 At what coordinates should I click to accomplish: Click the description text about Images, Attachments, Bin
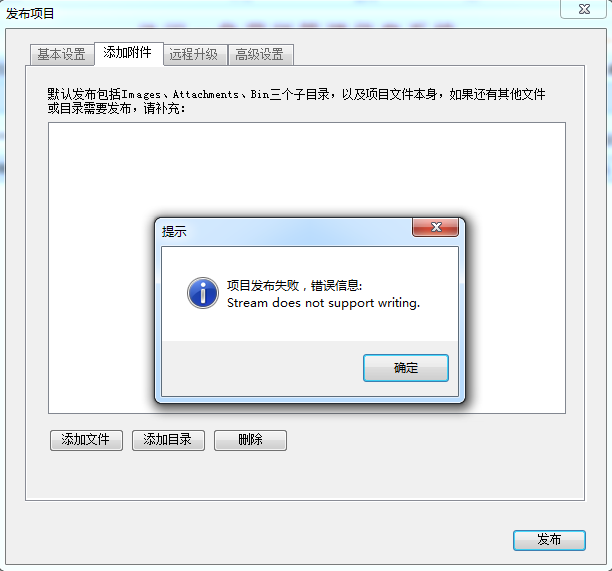click(x=296, y=101)
